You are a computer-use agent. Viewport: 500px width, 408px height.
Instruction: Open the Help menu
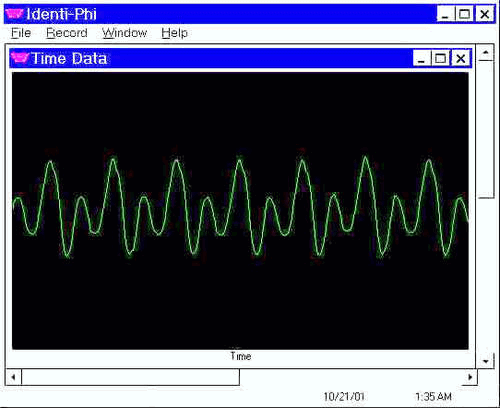tap(174, 33)
